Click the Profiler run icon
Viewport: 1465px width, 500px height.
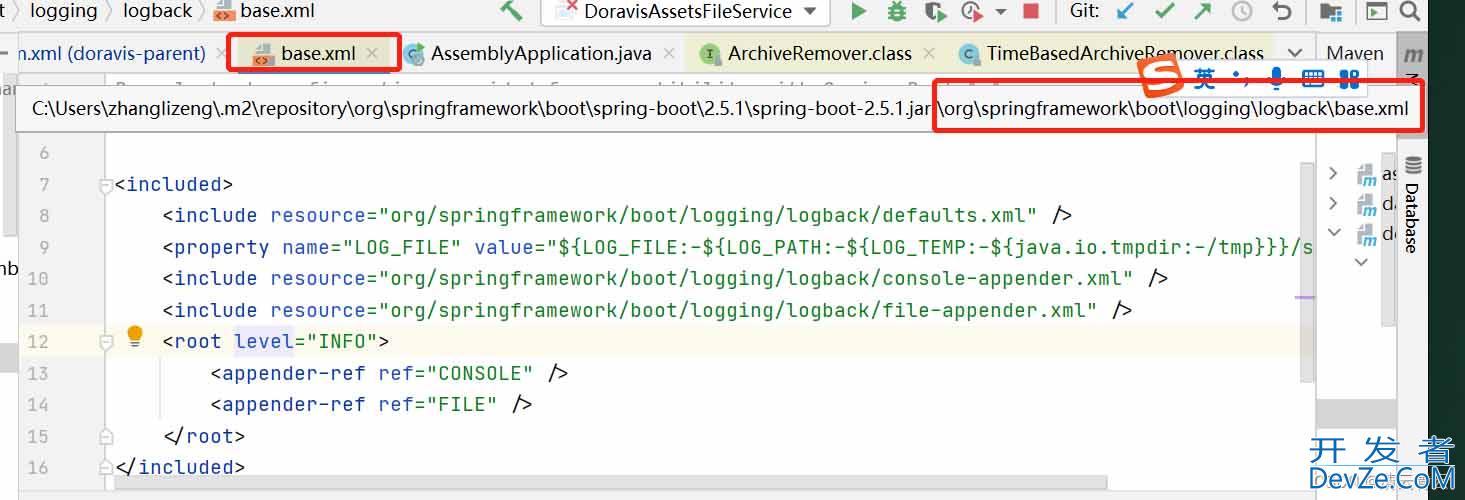972,11
